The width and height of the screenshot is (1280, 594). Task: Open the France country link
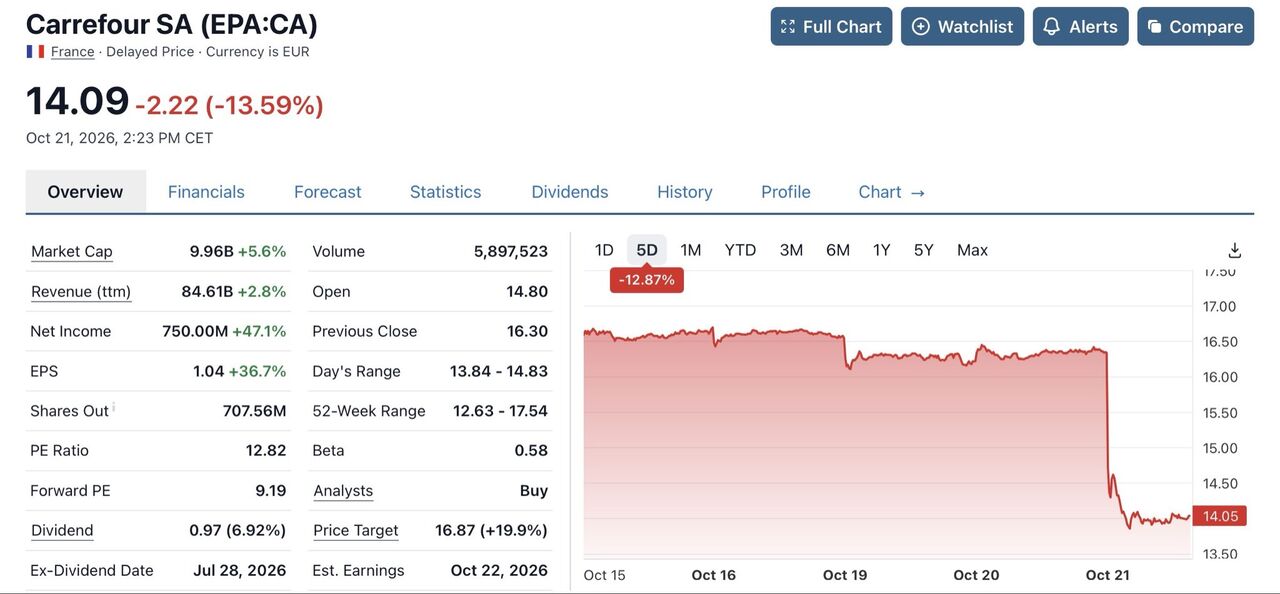(x=73, y=52)
